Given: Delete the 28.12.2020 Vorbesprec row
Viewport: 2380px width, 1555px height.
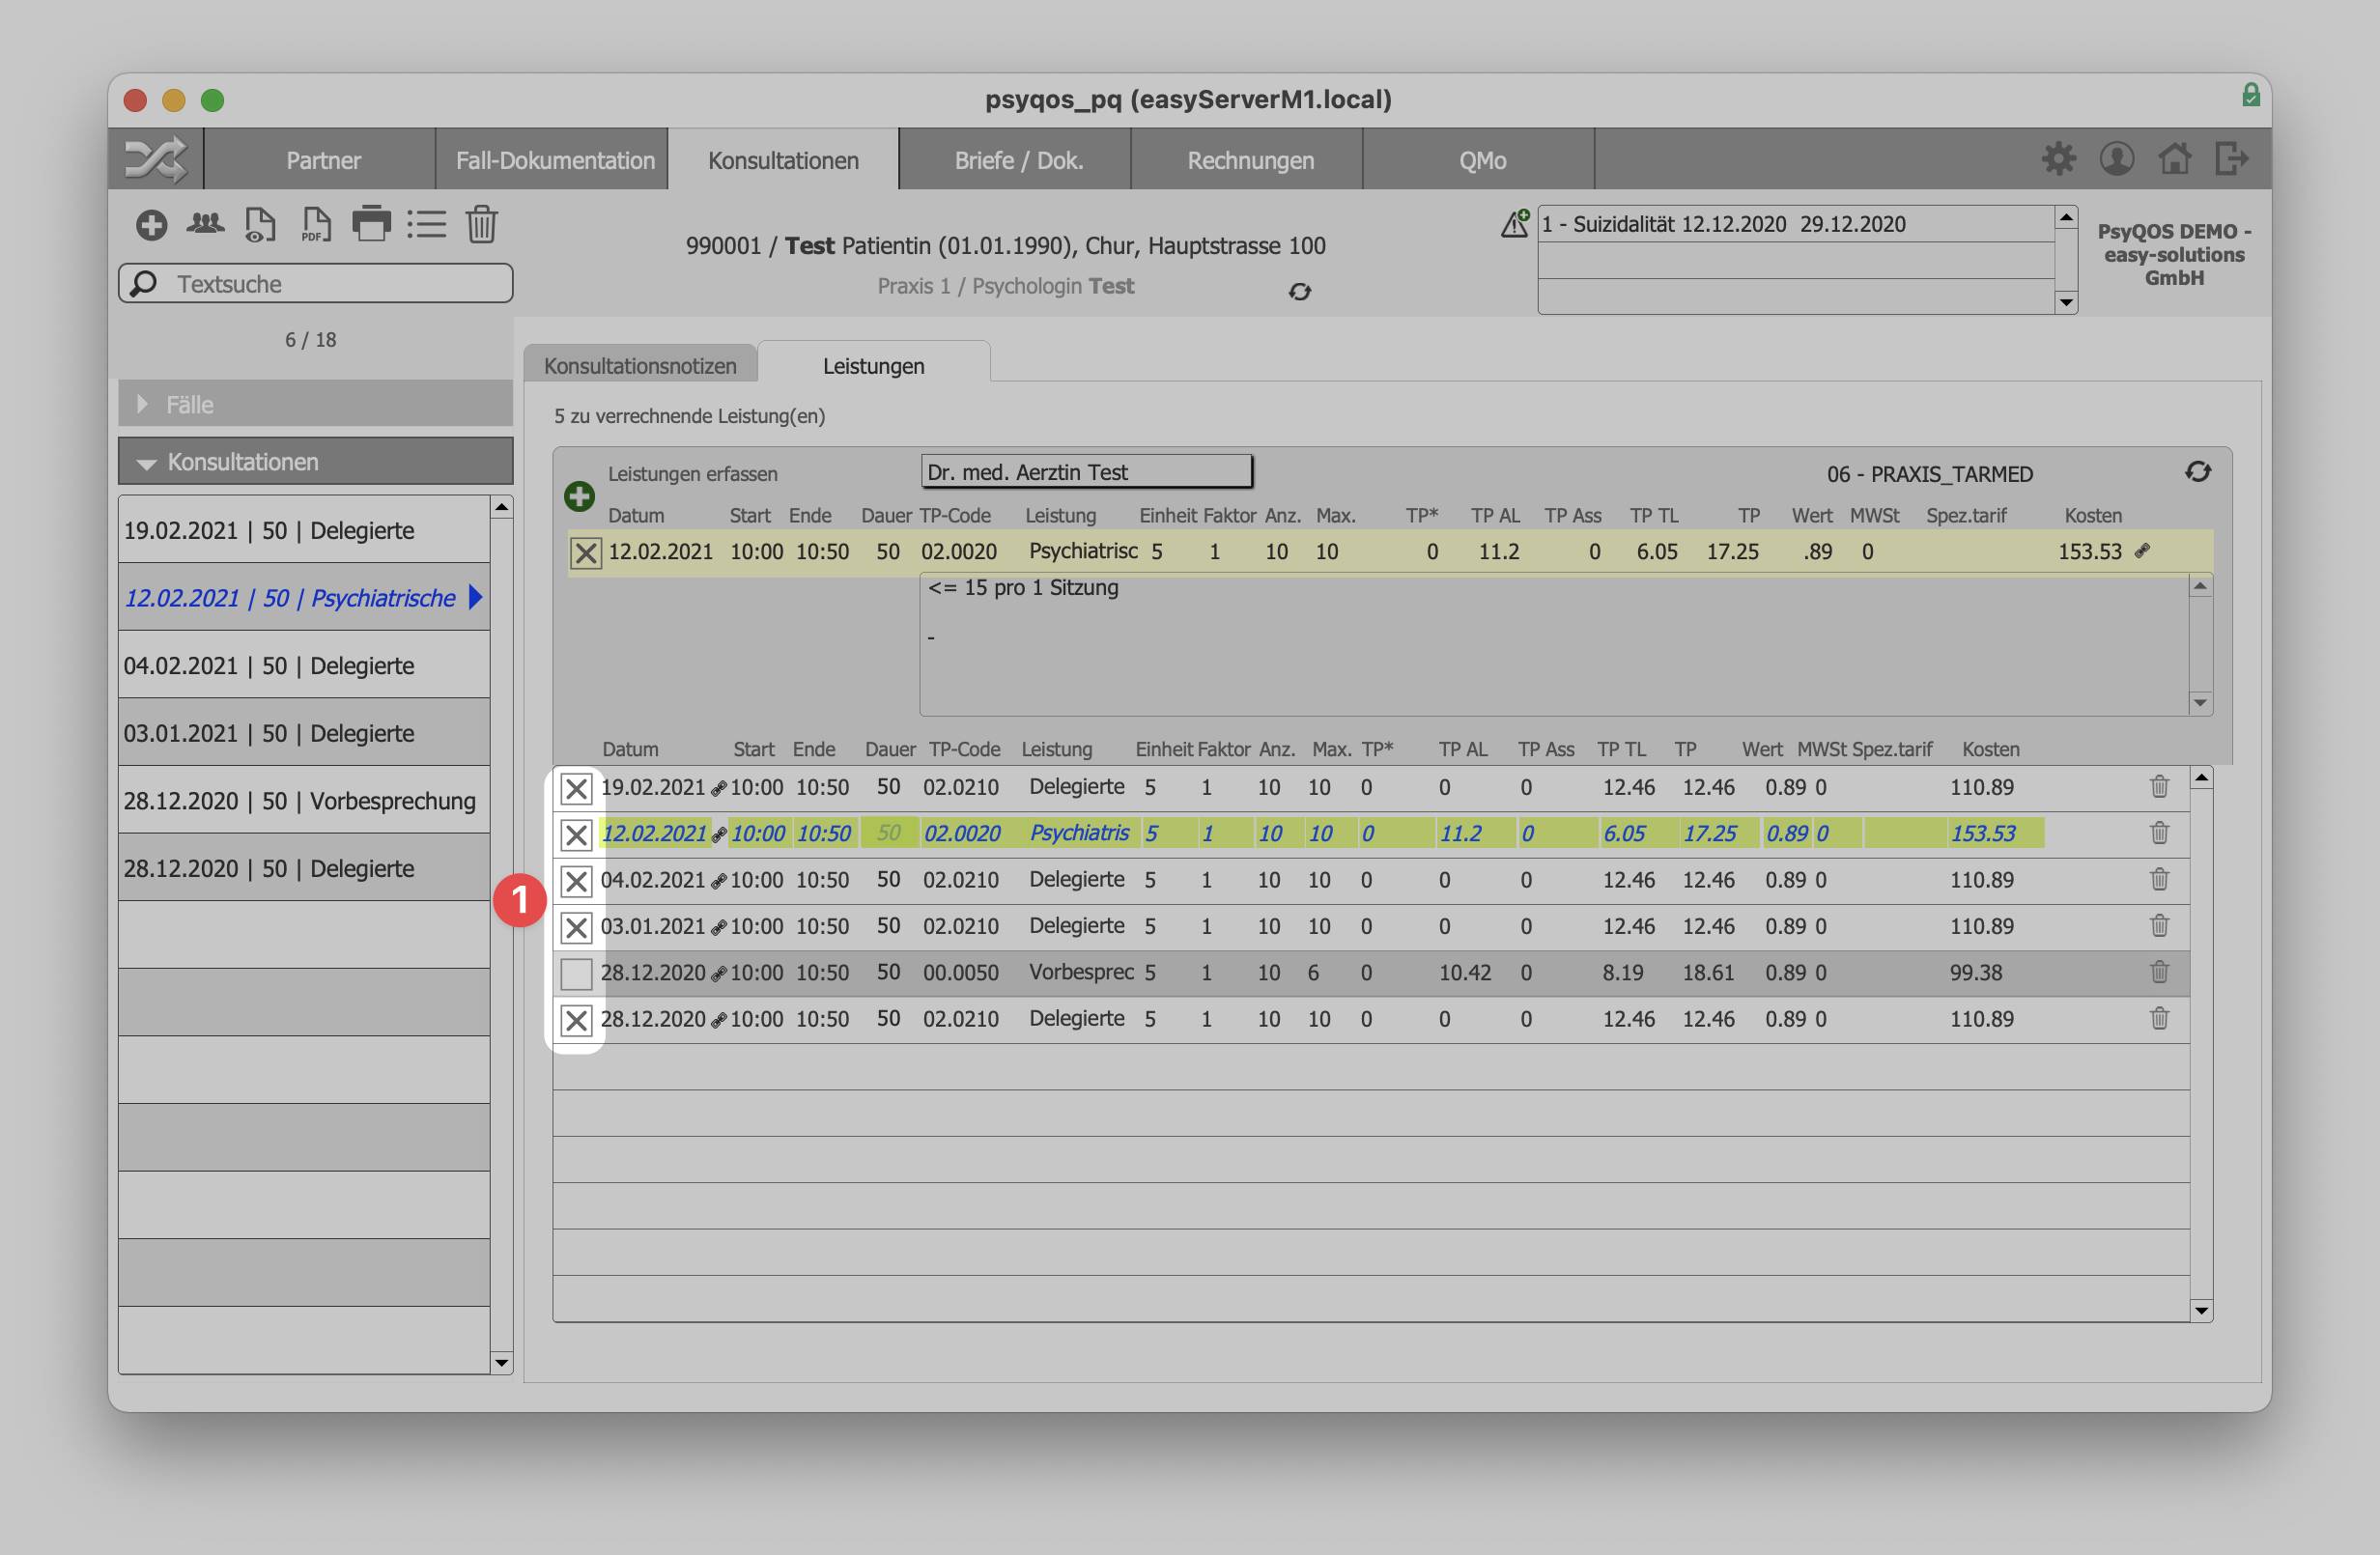Looking at the screenshot, I should pos(2159,972).
